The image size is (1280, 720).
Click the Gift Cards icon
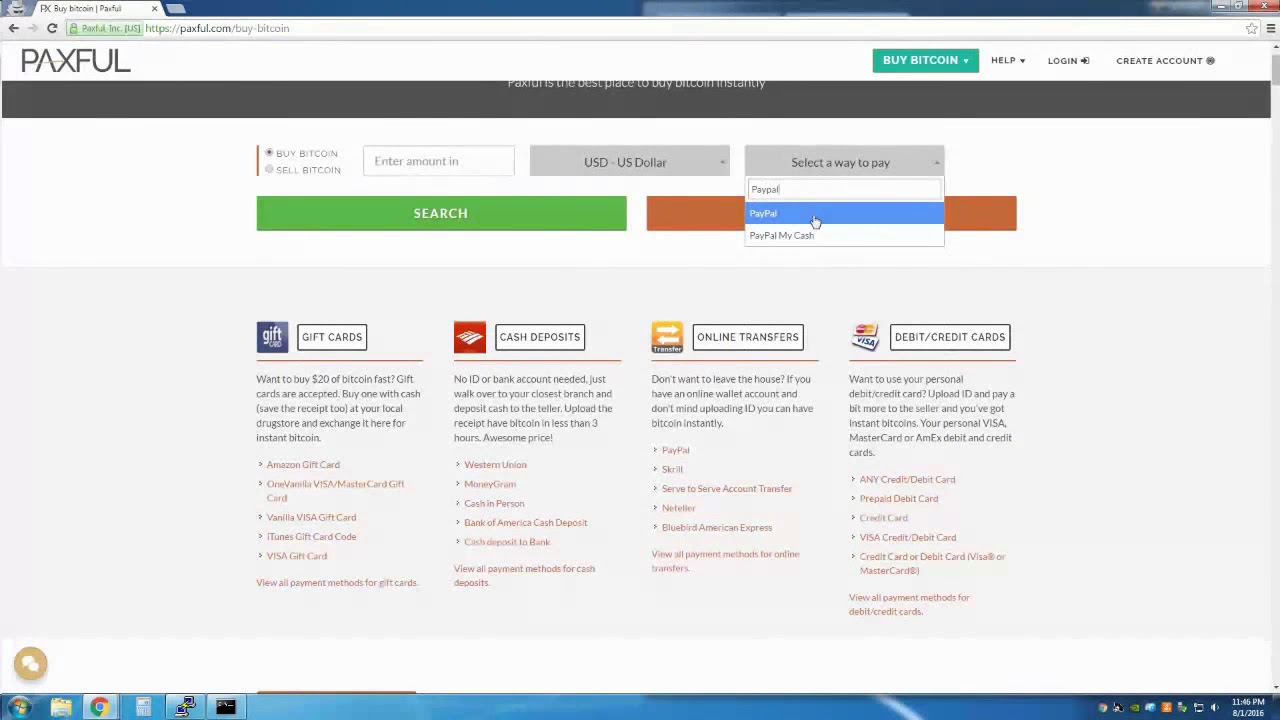click(x=272, y=337)
